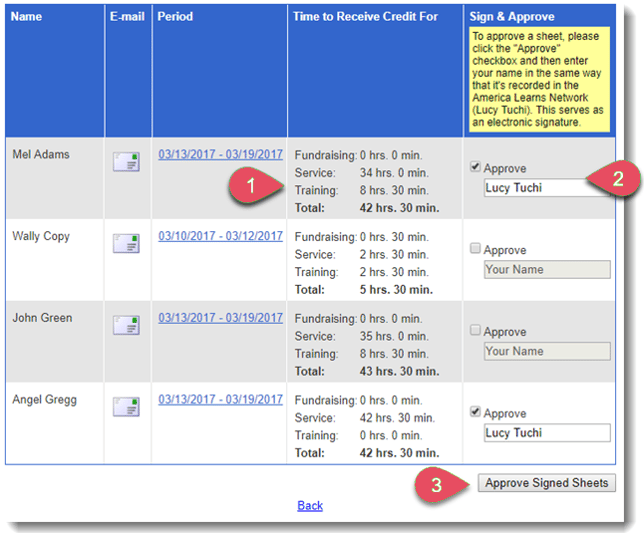Uncheck the Approve checkbox for Angel Gregg
Screen dimensions: 644x533
coord(475,413)
